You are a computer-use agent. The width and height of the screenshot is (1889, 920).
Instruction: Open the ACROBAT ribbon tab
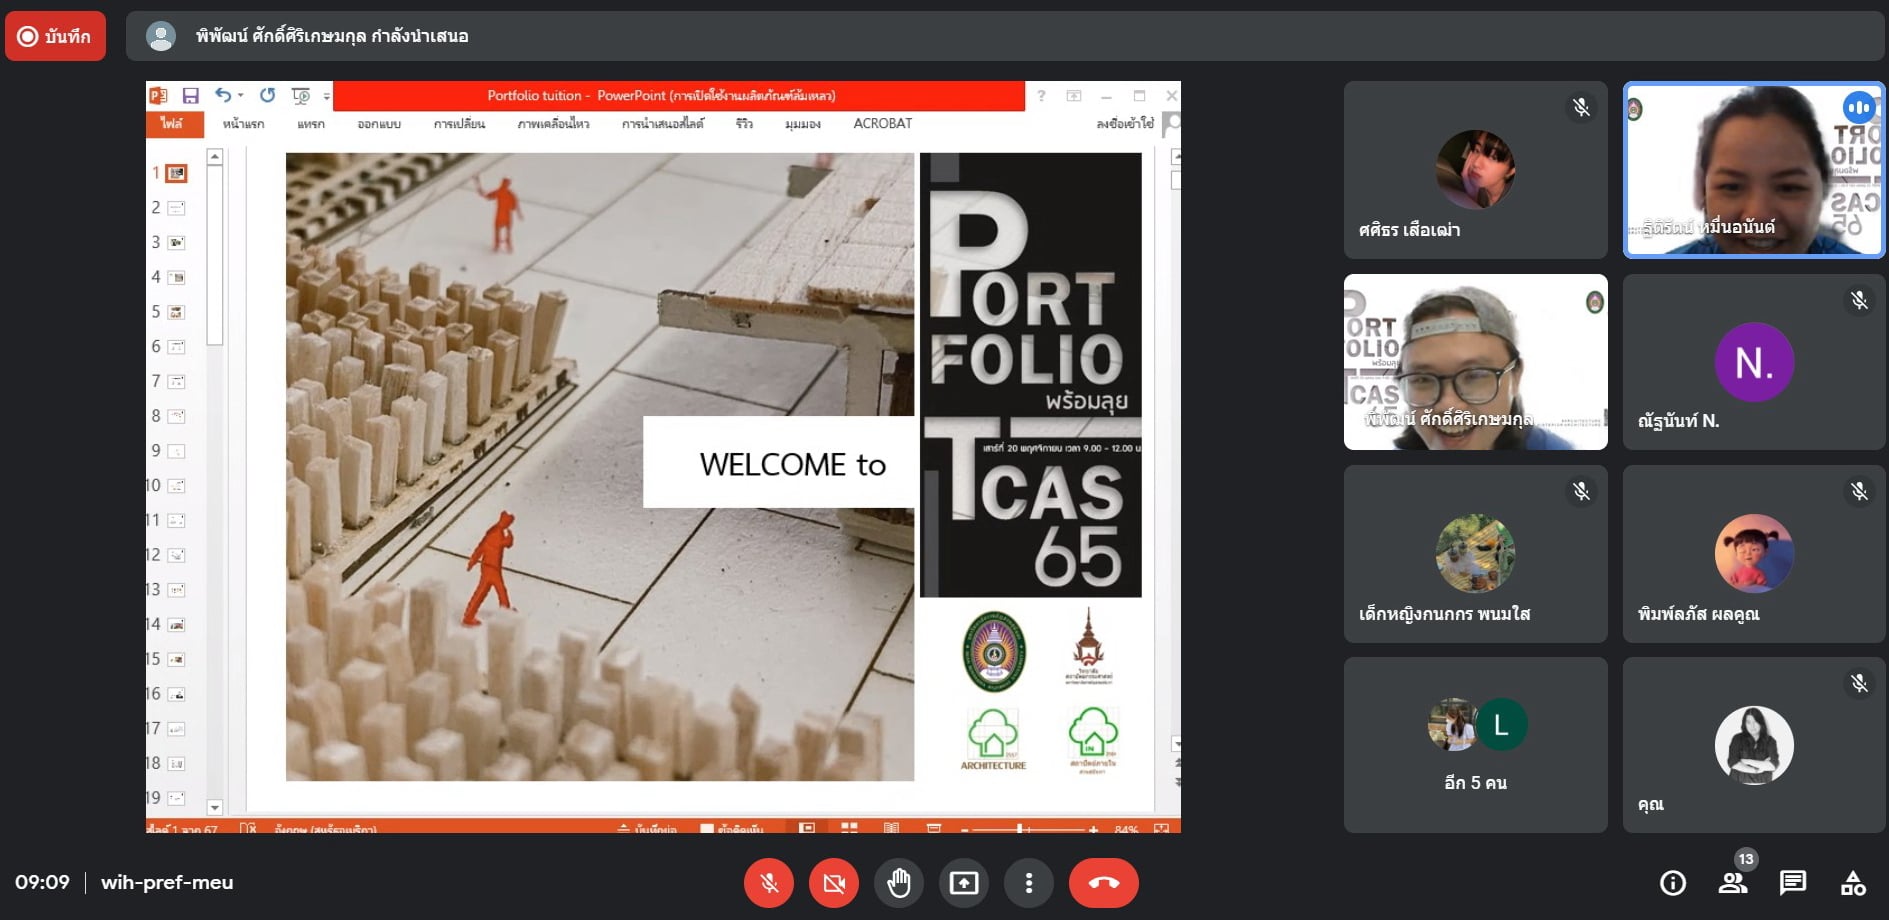882,124
